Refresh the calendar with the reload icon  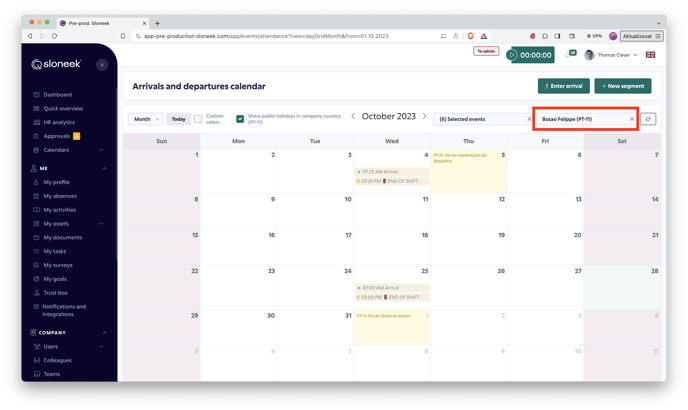tap(648, 119)
